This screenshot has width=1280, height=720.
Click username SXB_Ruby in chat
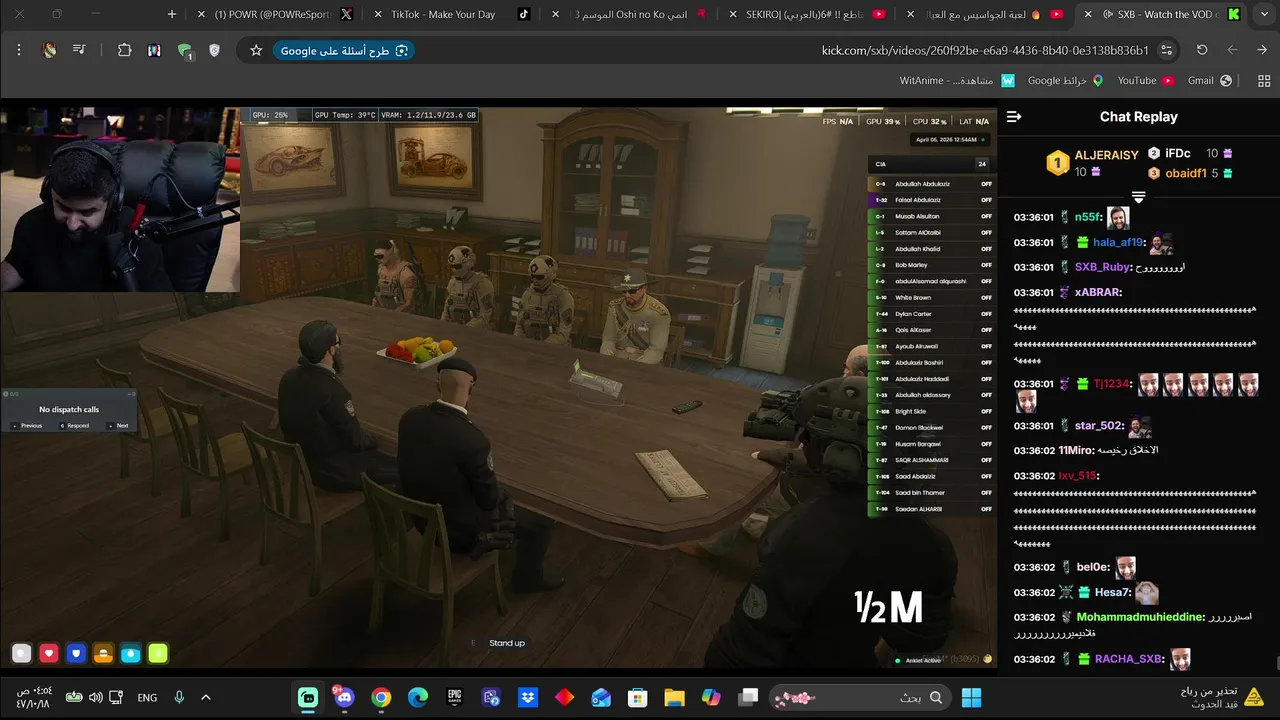(x=1102, y=267)
